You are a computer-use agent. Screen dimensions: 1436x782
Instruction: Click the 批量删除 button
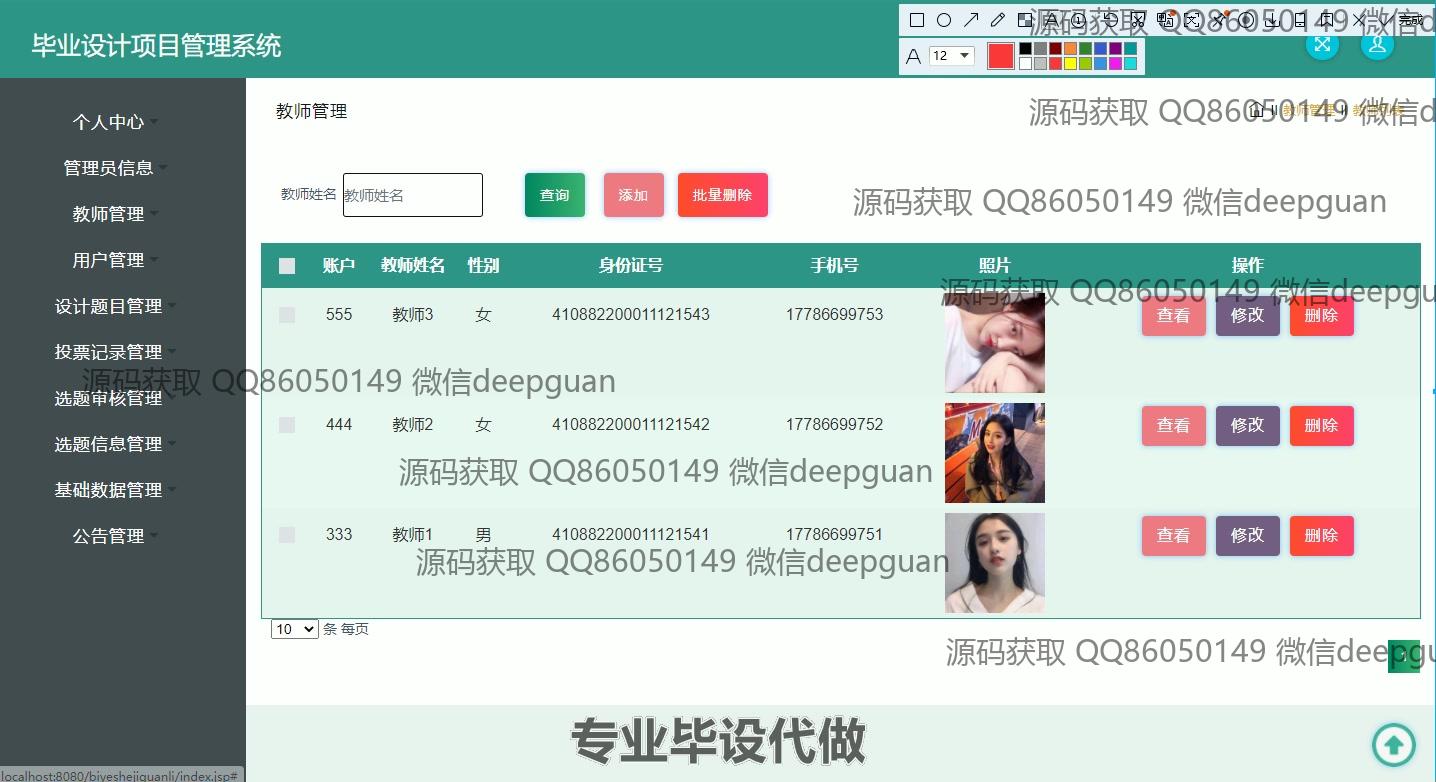coord(722,195)
